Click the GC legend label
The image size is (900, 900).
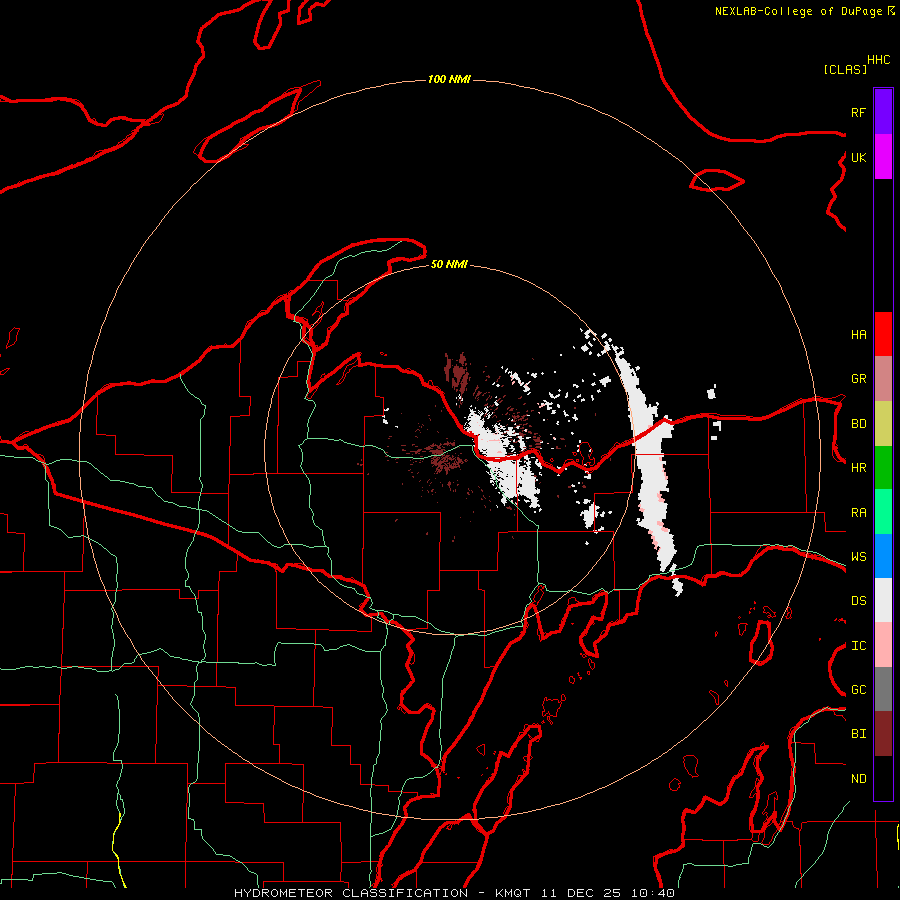pos(858,690)
